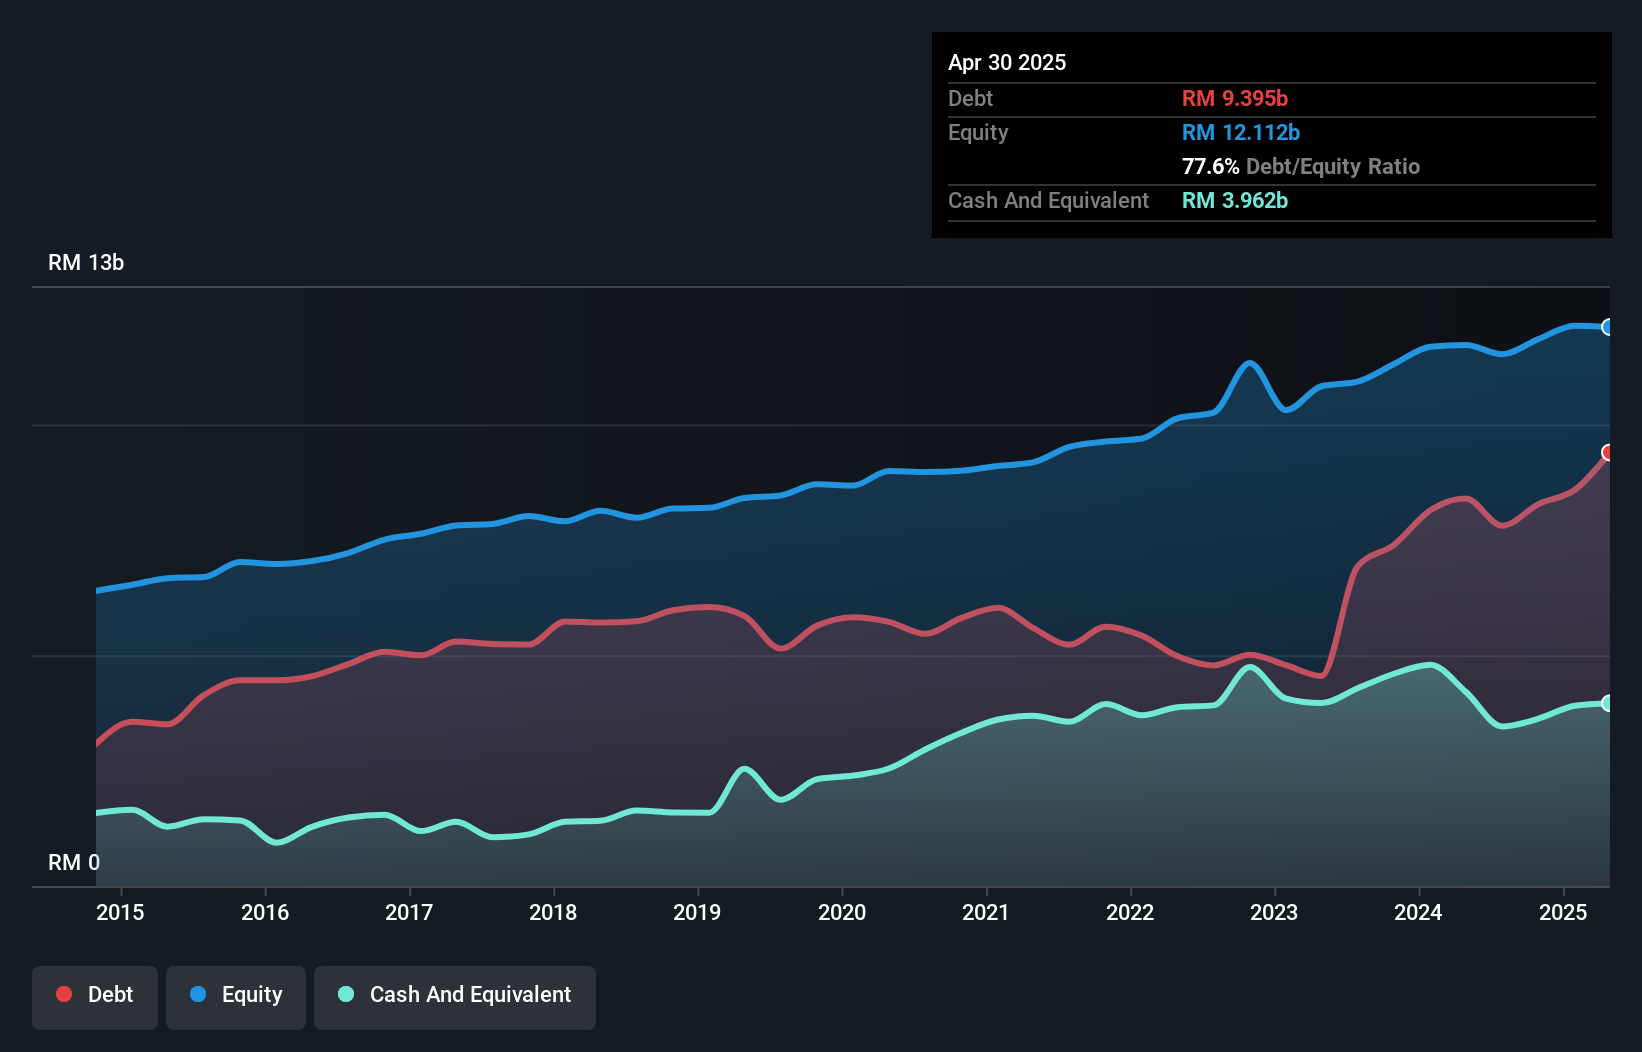Click the RM 13b axis label
This screenshot has width=1642, height=1052.
pyautogui.click(x=85, y=263)
